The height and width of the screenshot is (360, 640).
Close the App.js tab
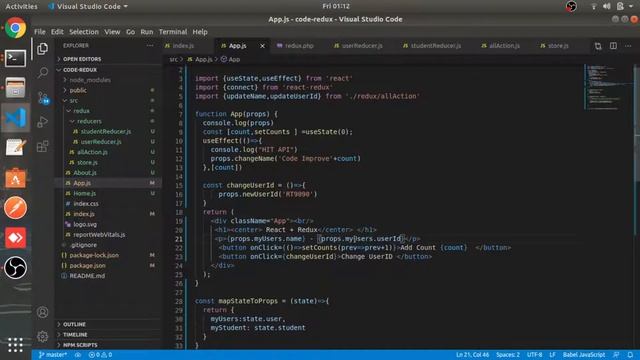click(262, 46)
